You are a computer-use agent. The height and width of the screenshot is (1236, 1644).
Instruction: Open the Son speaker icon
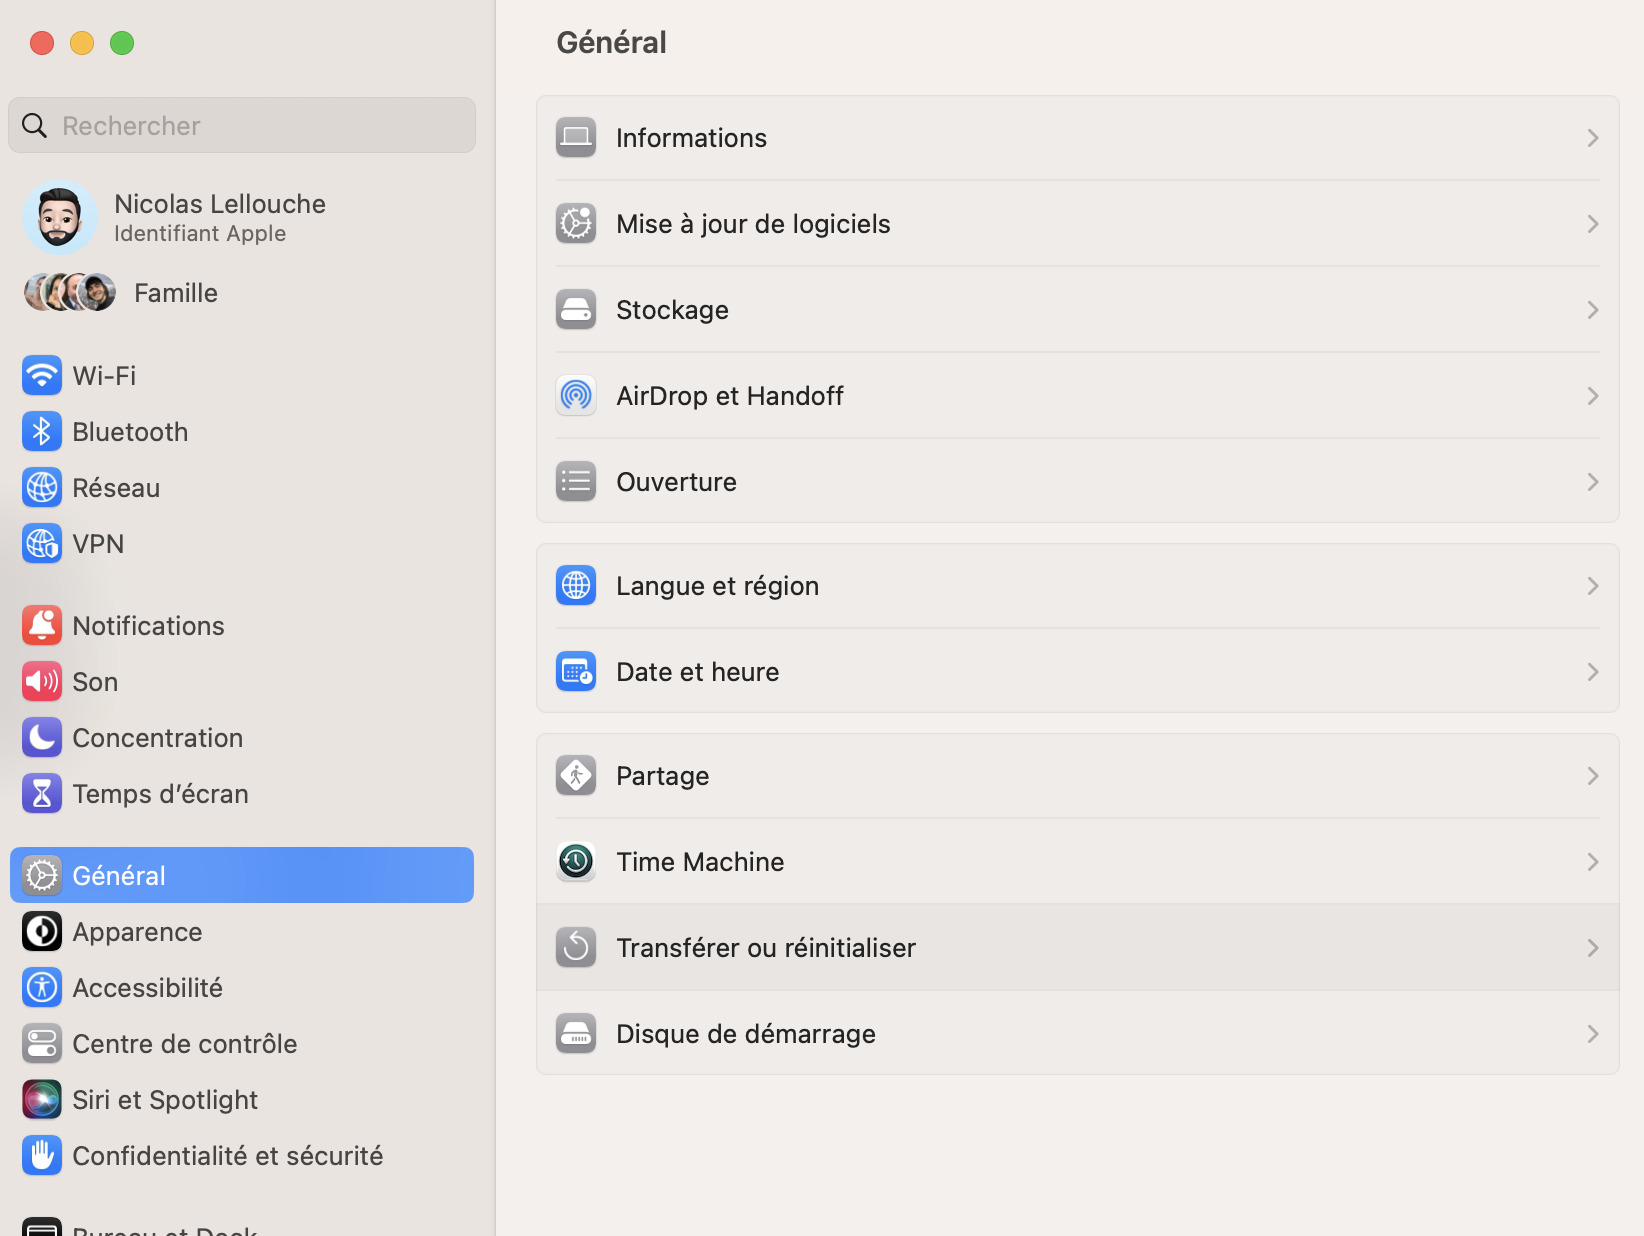42,682
